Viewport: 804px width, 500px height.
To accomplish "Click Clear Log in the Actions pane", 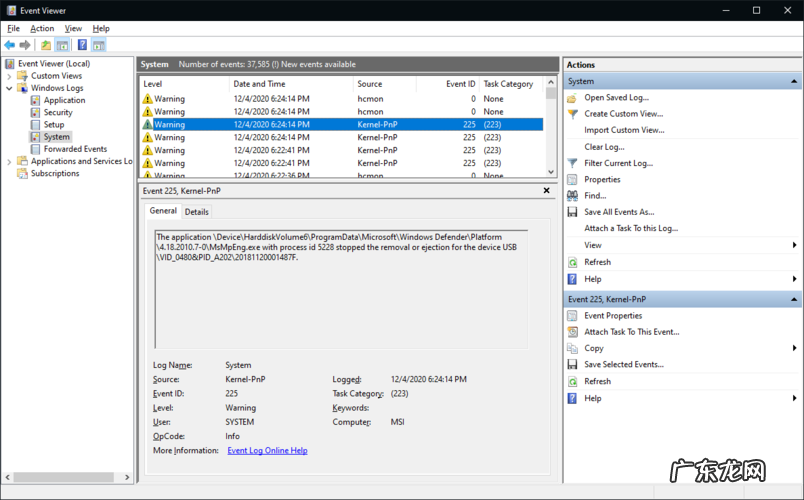I will coord(604,147).
